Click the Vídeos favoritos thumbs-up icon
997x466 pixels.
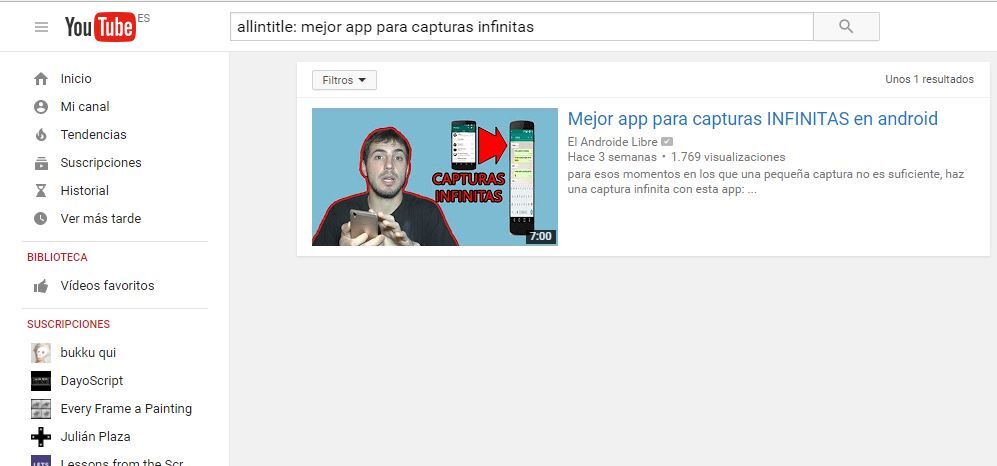[41, 286]
